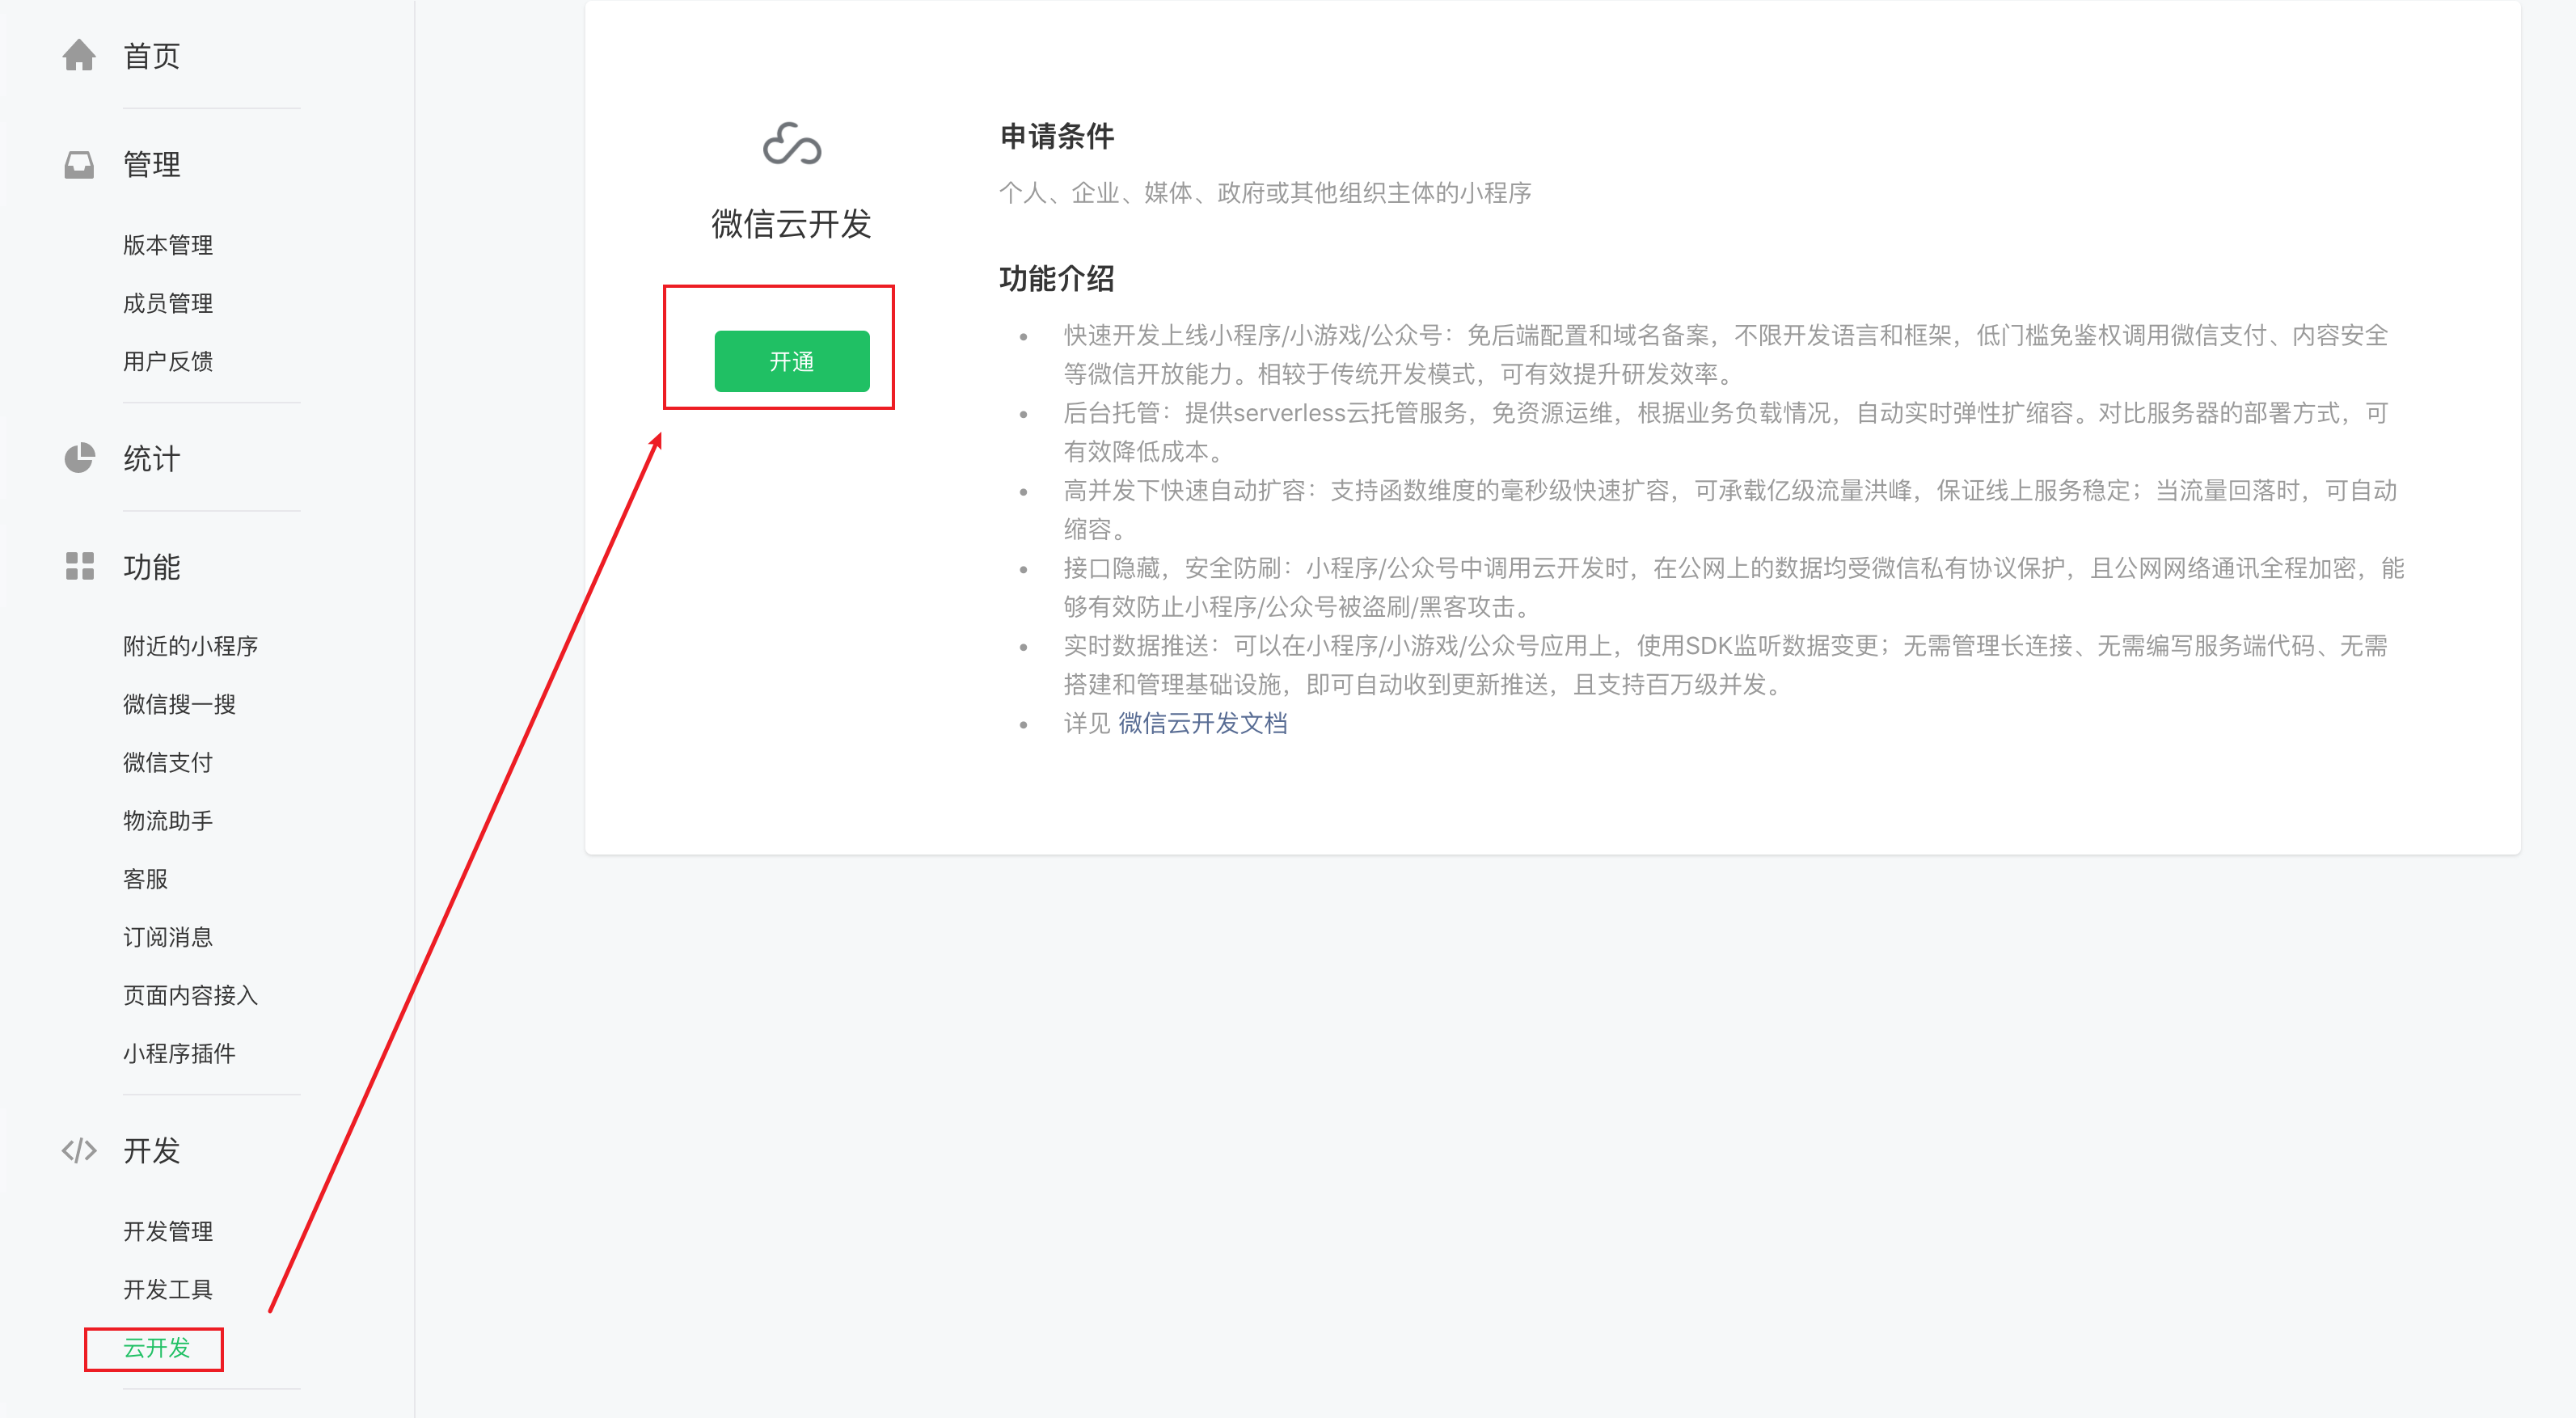The height and width of the screenshot is (1418, 2576).
Task: Select the 开发 section heading
Action: point(151,1151)
